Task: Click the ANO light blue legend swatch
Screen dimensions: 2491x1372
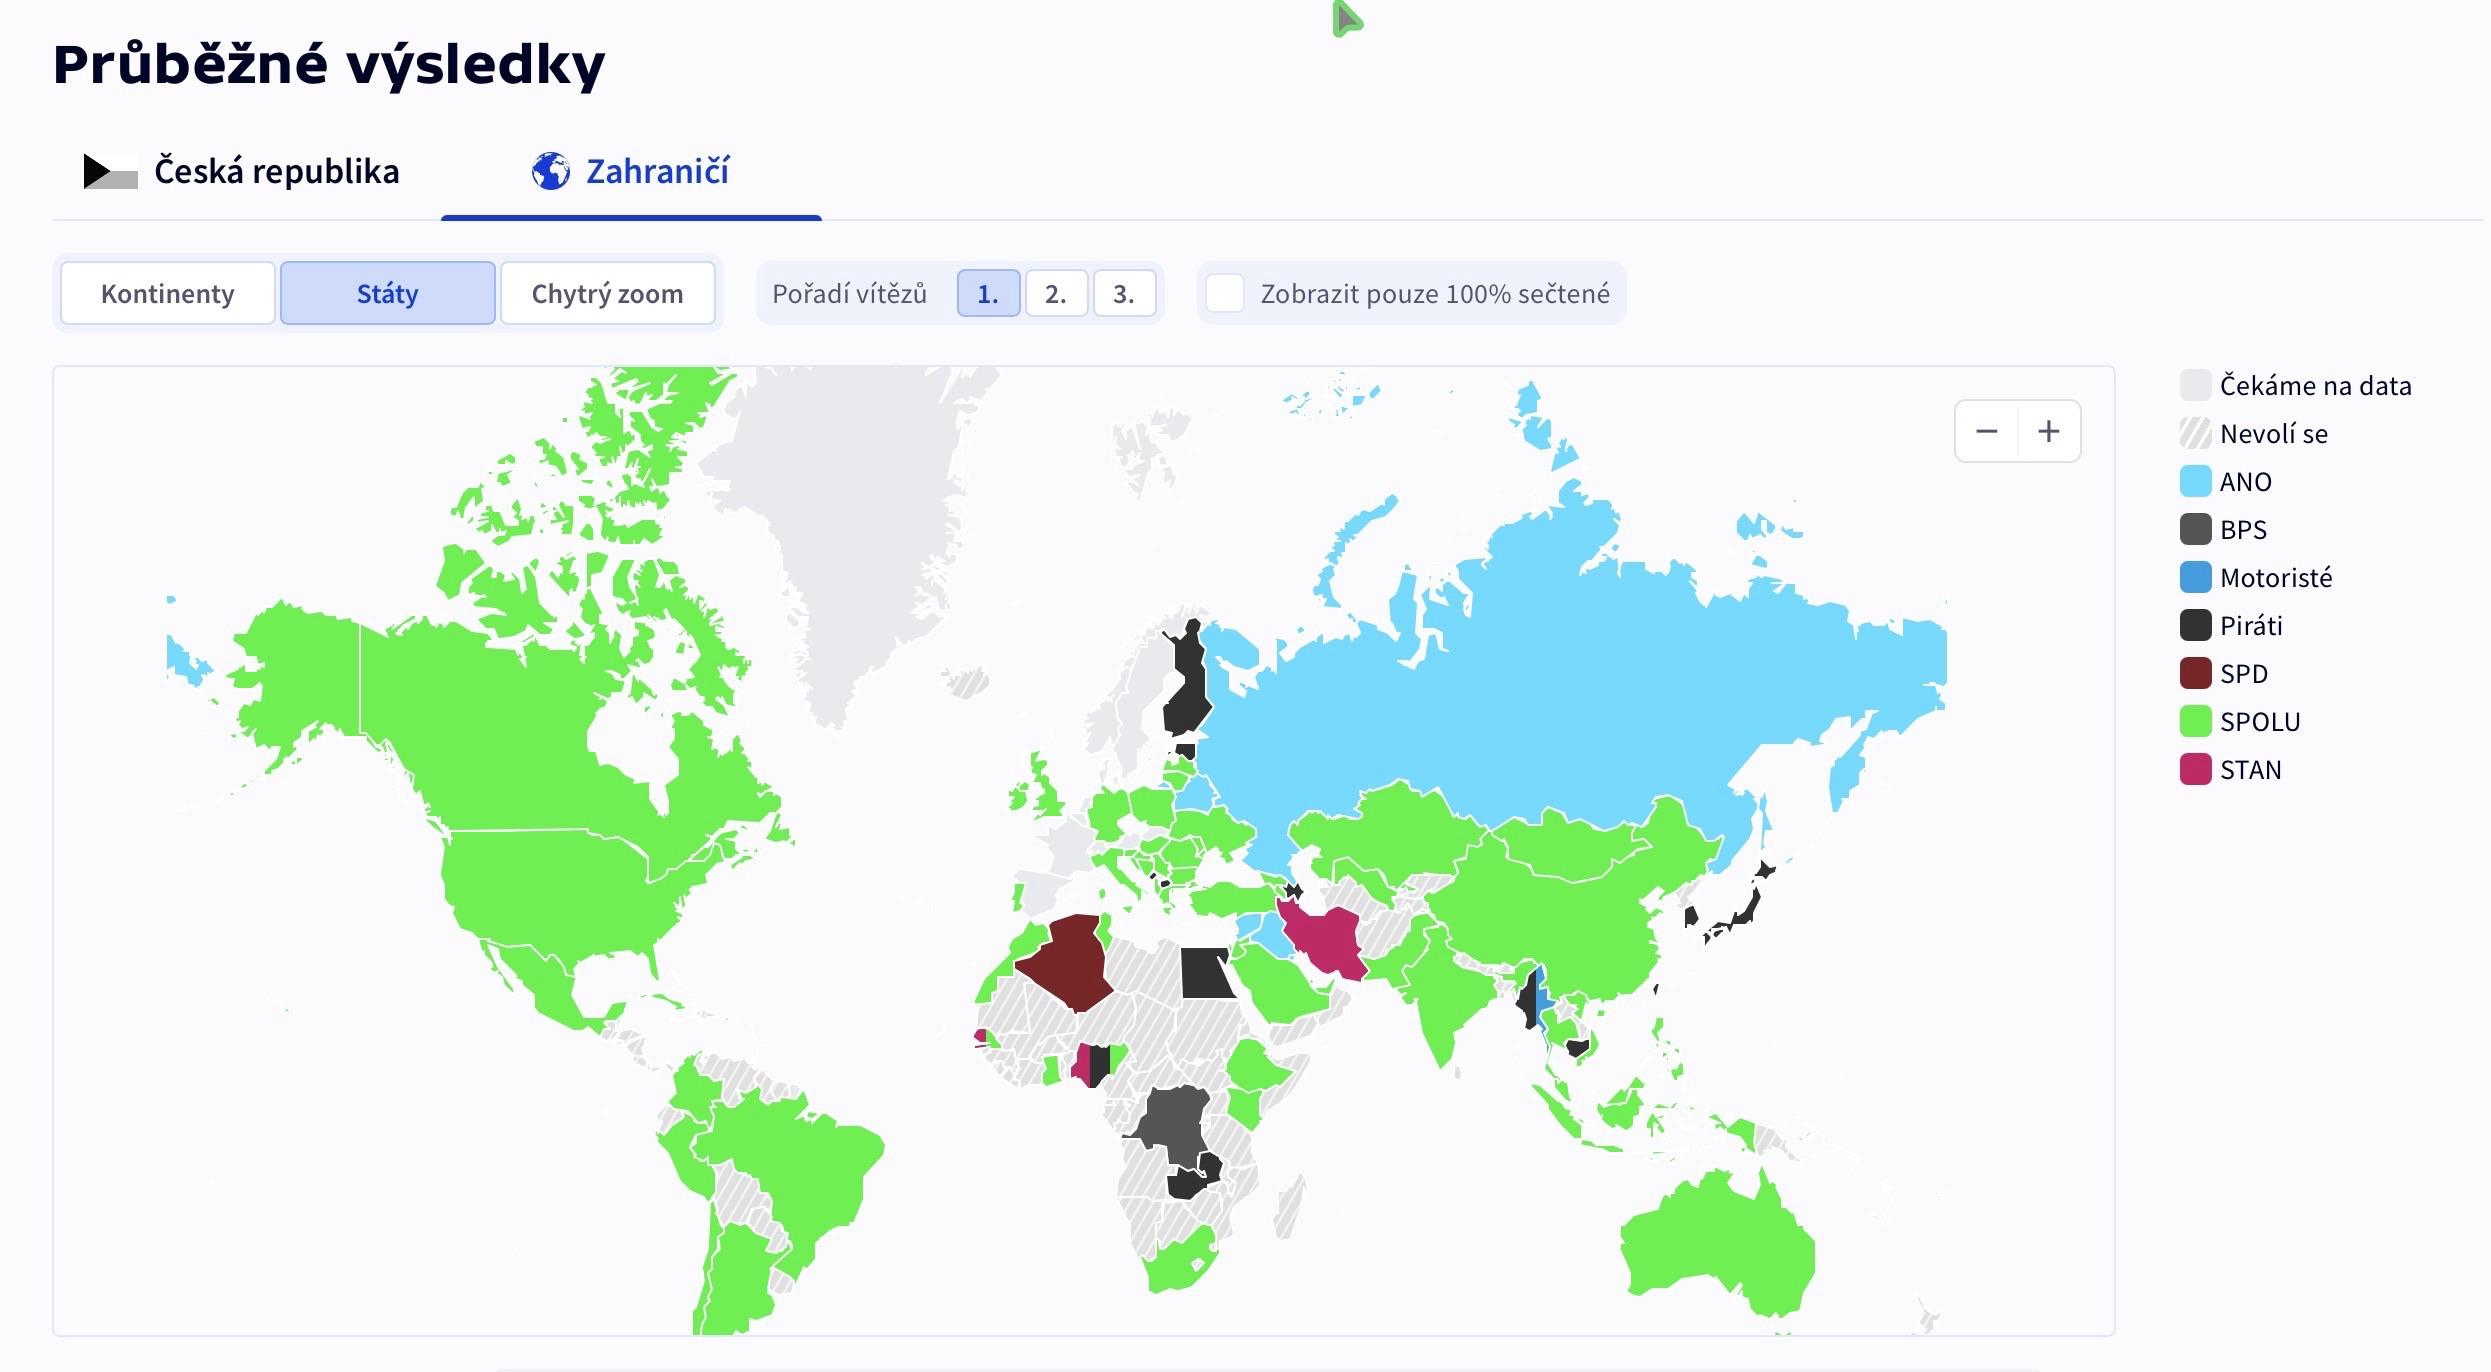Action: pyautogui.click(x=2195, y=482)
